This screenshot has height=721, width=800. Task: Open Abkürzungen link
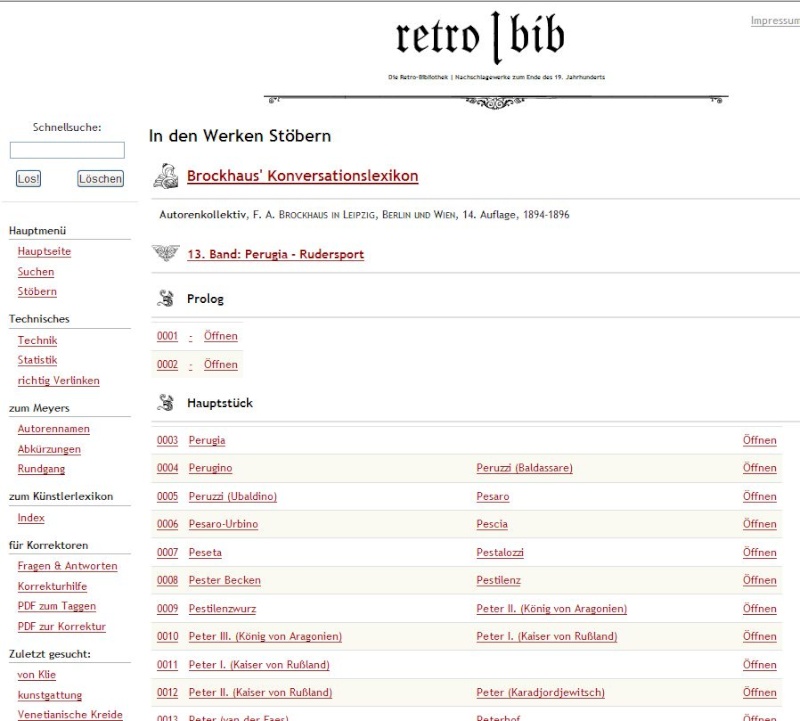coord(49,449)
